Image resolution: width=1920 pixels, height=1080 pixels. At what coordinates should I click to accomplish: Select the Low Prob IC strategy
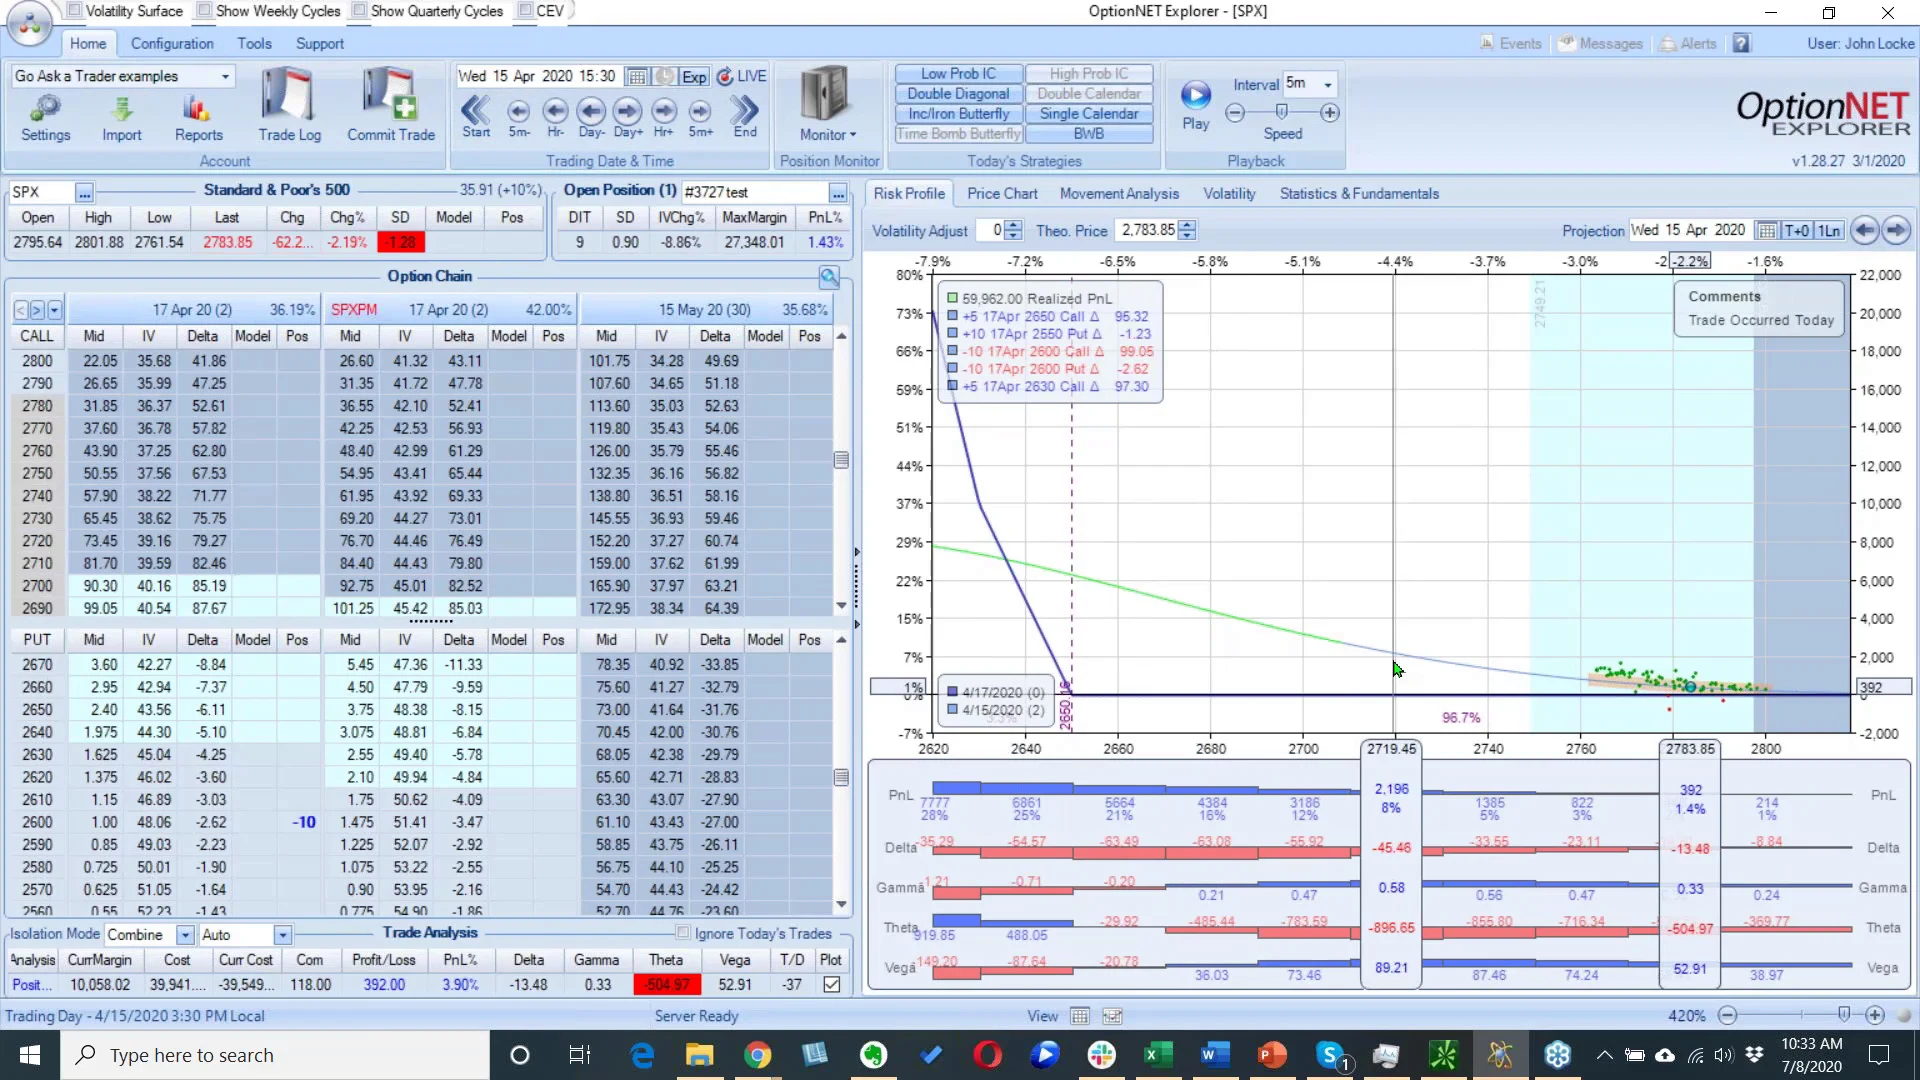click(x=958, y=74)
